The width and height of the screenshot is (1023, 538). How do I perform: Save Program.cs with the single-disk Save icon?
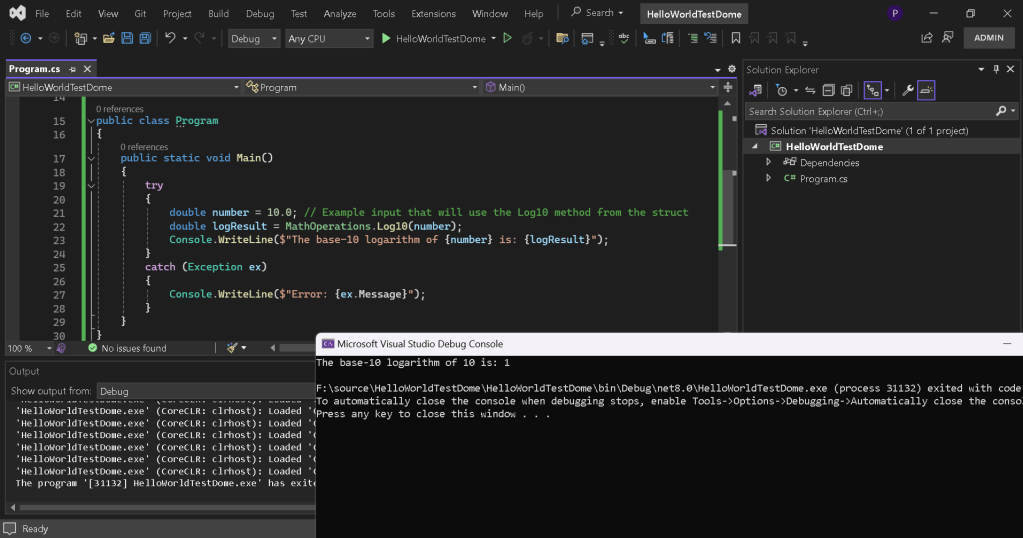[127, 38]
